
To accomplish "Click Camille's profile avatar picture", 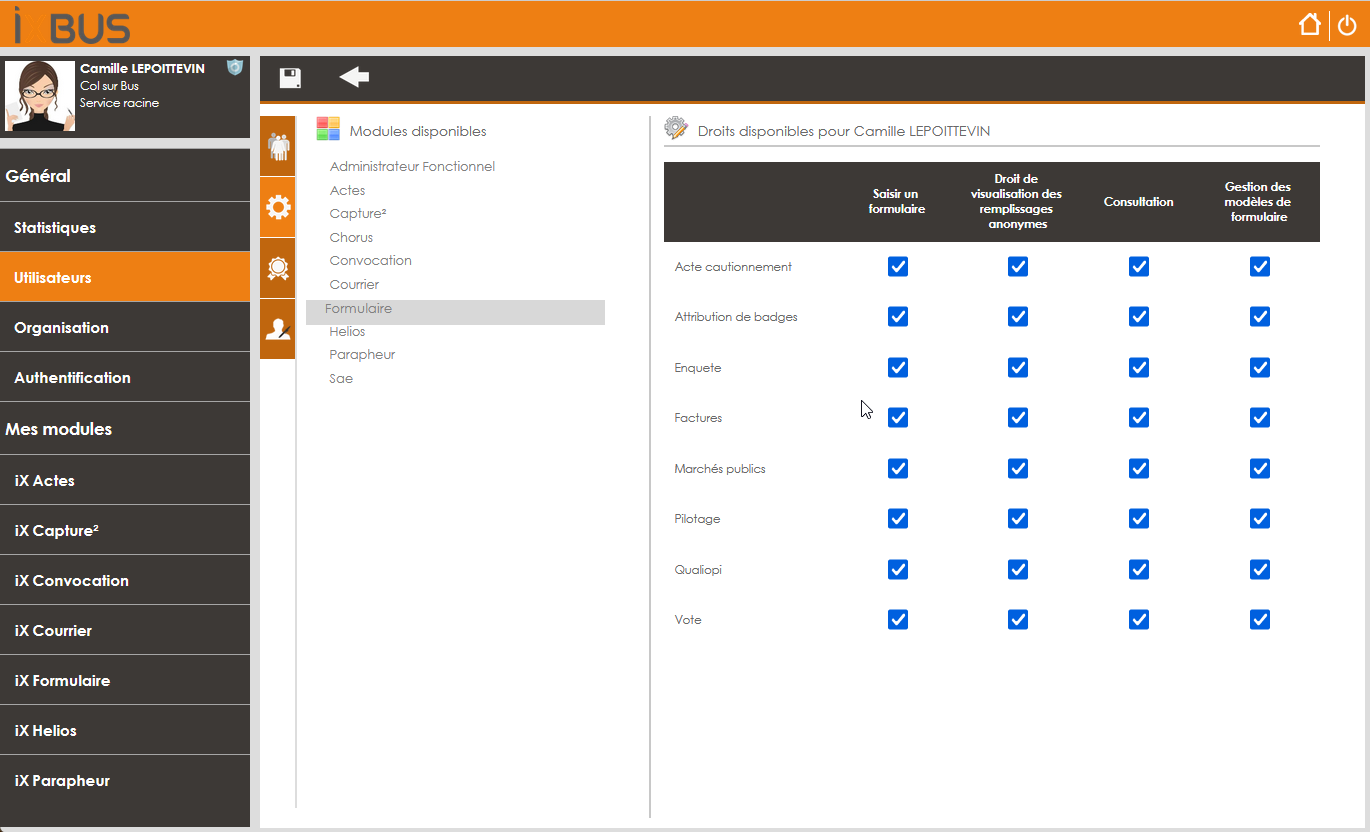I will click(40, 96).
